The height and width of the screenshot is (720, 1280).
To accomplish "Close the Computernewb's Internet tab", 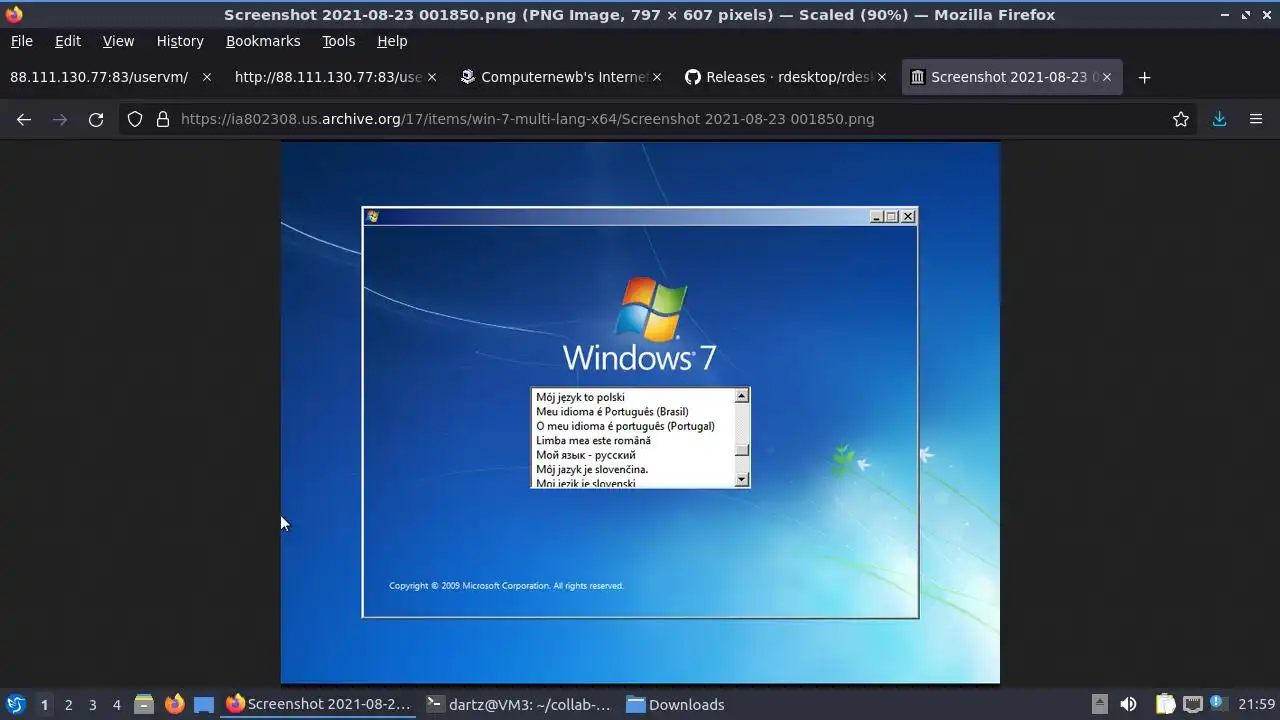I will (x=657, y=77).
